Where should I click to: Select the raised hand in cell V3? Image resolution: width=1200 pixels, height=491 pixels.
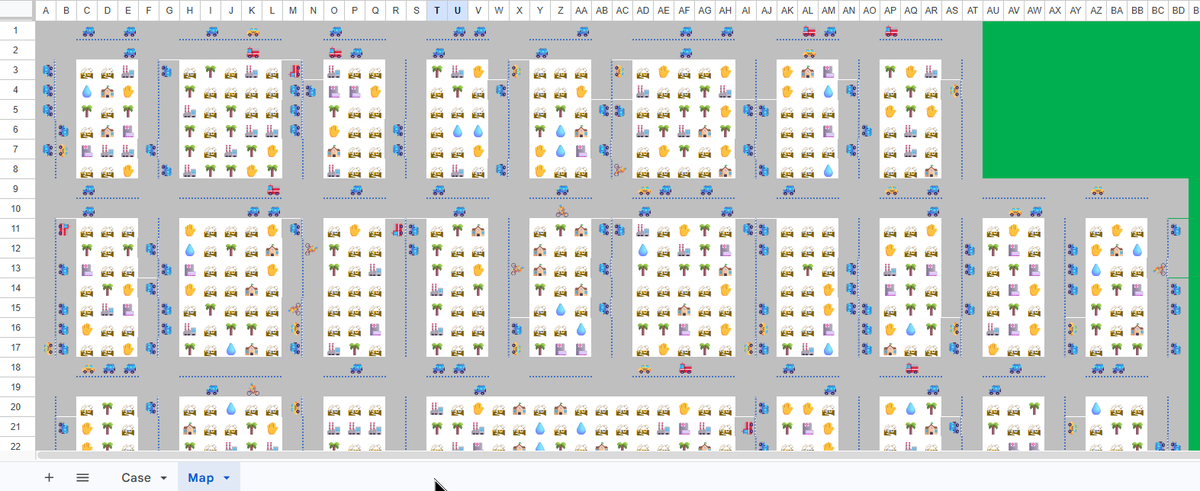[478, 72]
